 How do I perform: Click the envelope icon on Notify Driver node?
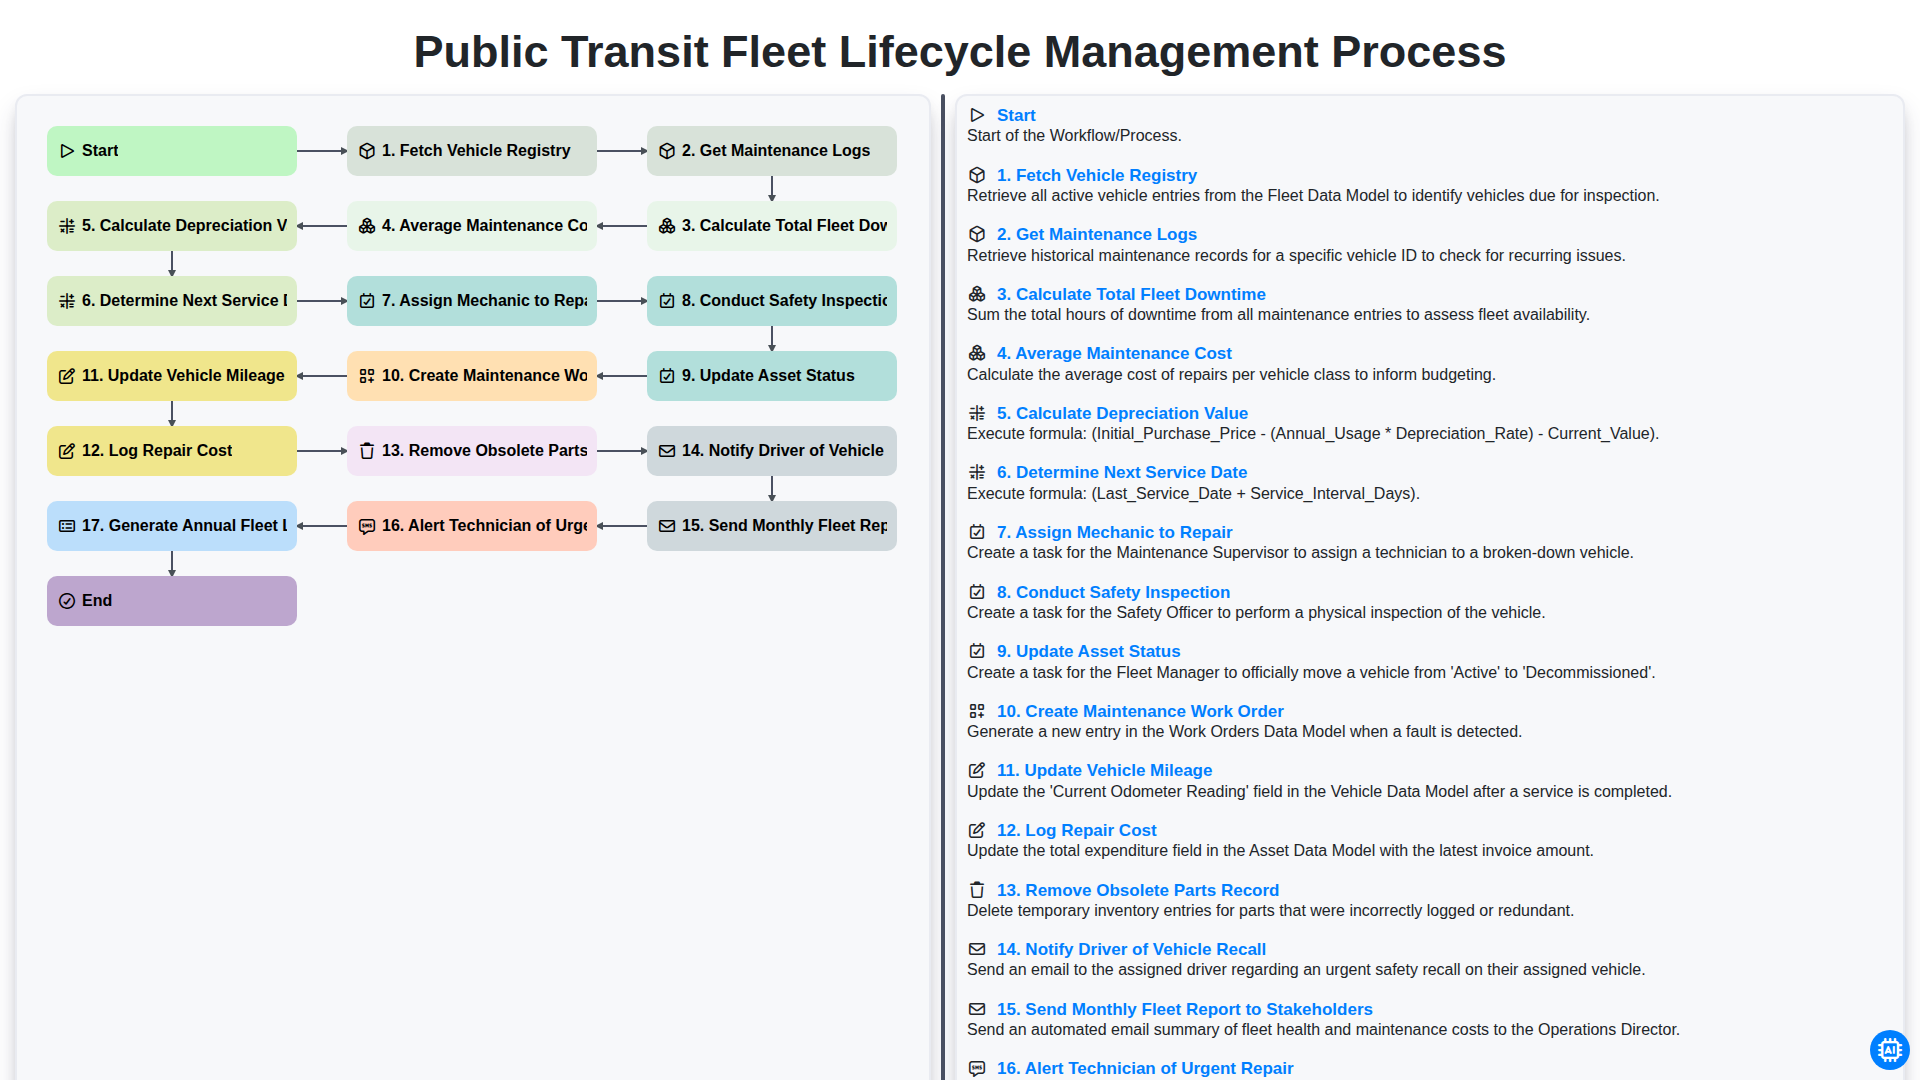pyautogui.click(x=667, y=451)
